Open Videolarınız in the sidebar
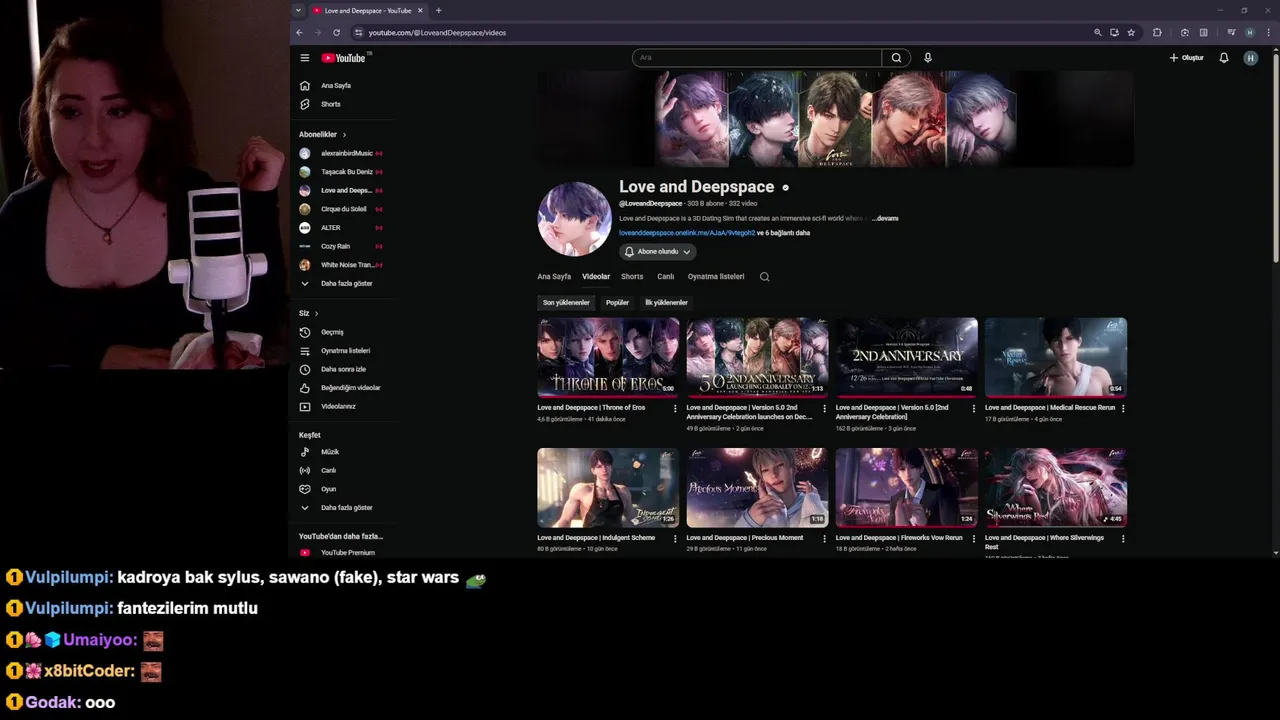Image resolution: width=1280 pixels, height=720 pixels. coord(338,407)
